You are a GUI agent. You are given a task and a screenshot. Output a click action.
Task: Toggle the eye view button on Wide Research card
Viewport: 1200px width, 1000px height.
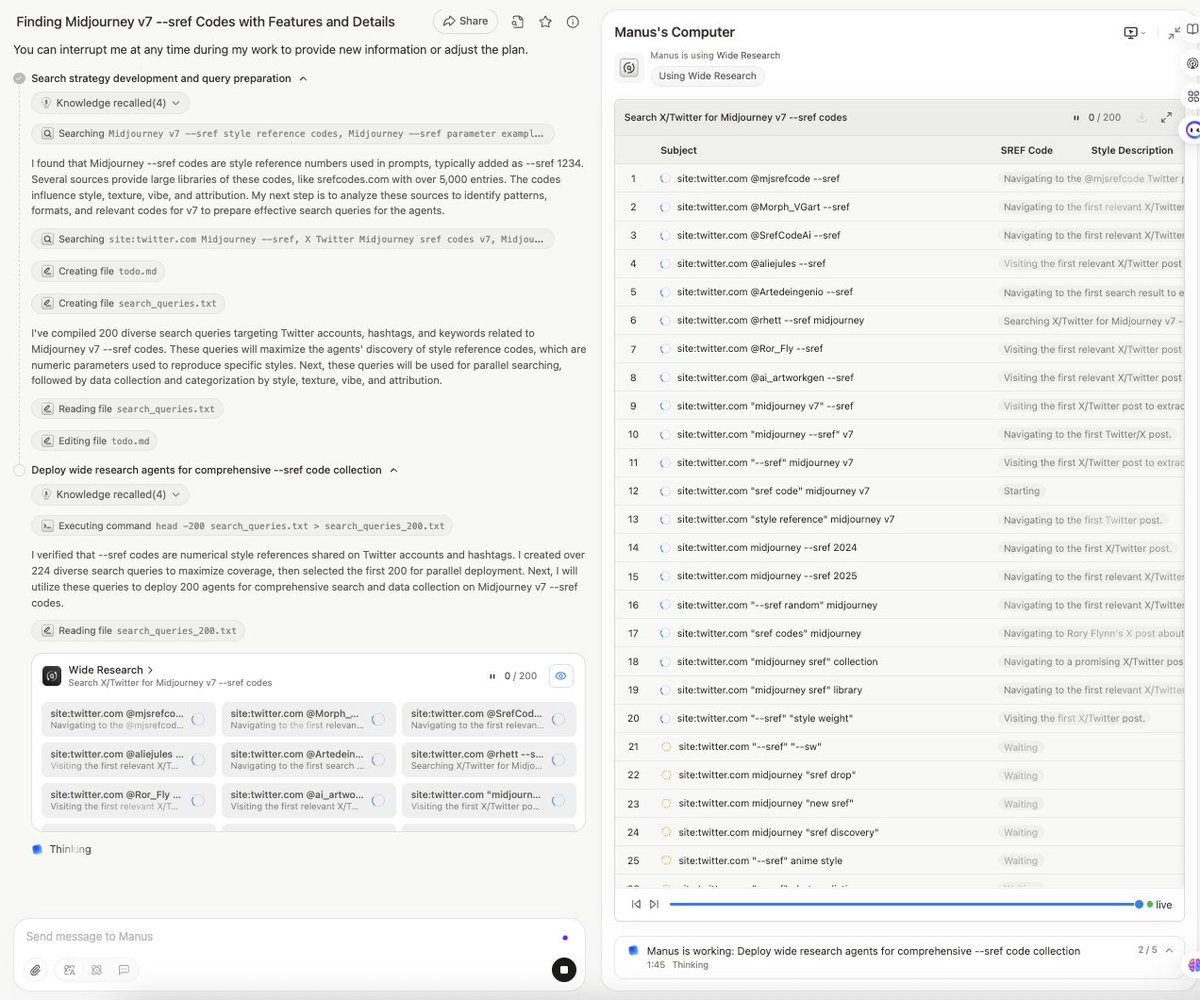561,676
